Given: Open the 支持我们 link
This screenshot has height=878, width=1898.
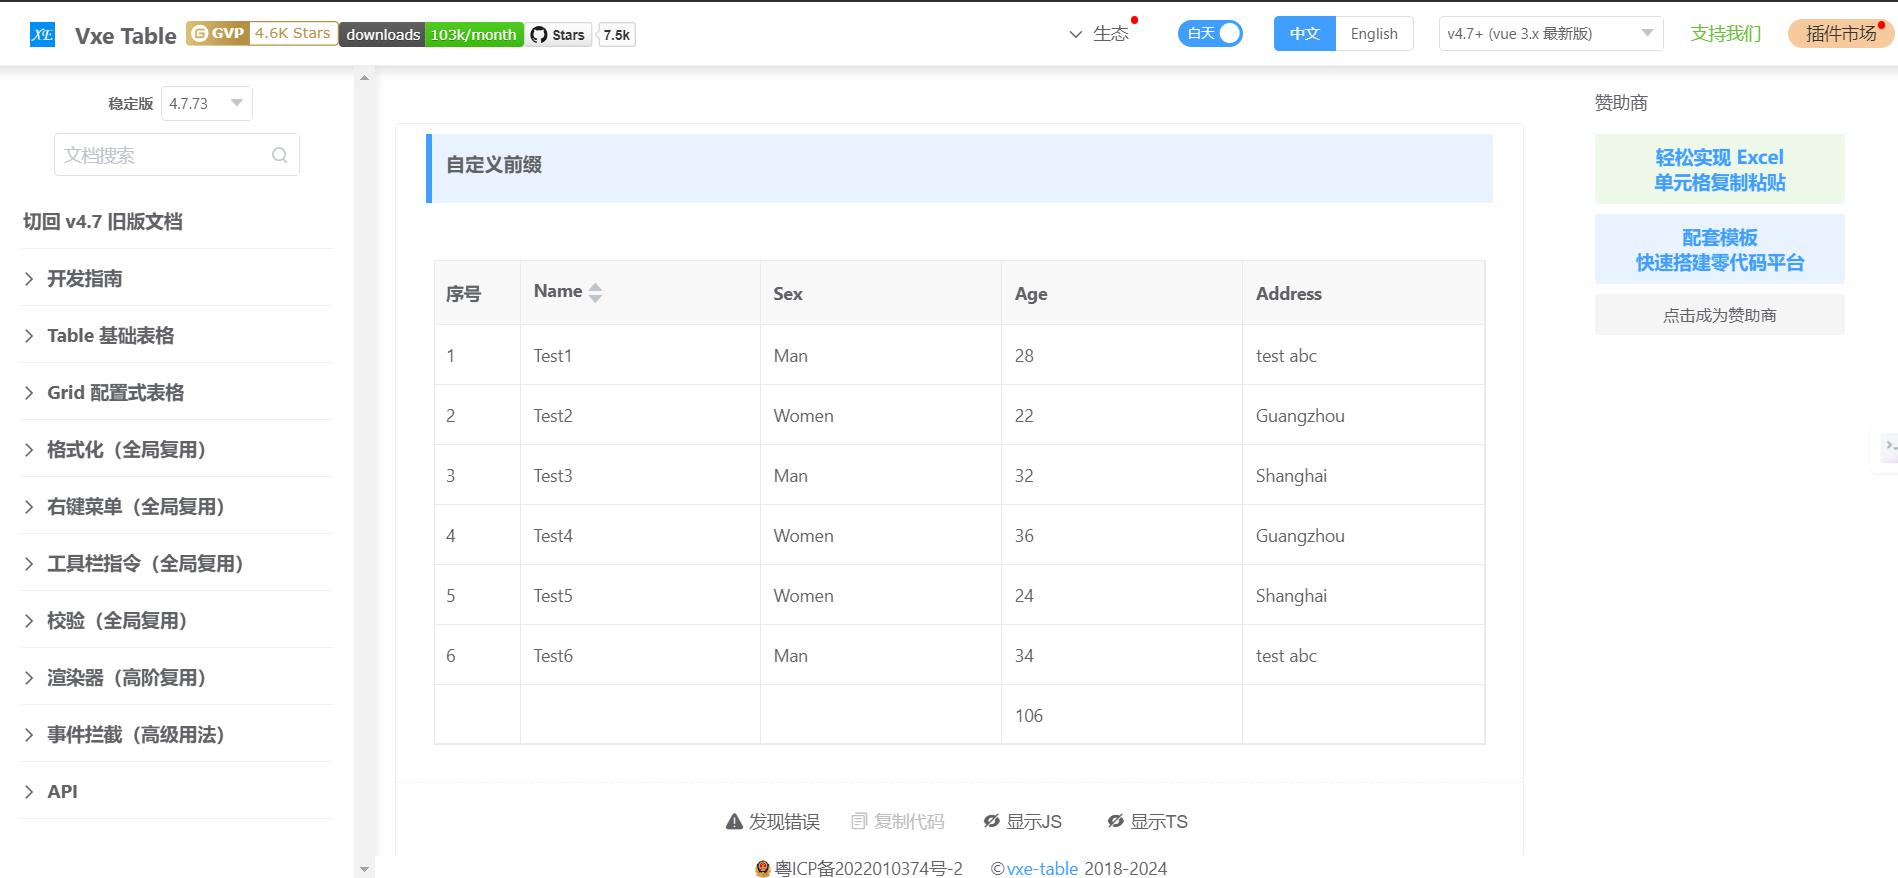Looking at the screenshot, I should pos(1725,34).
